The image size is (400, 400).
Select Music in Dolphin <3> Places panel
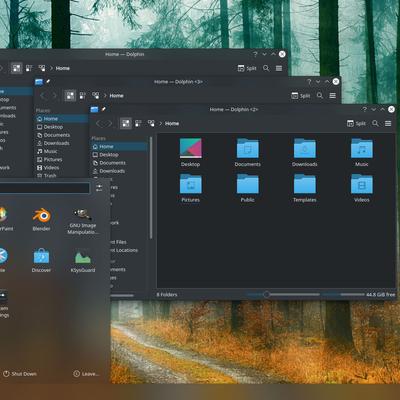click(x=62, y=151)
